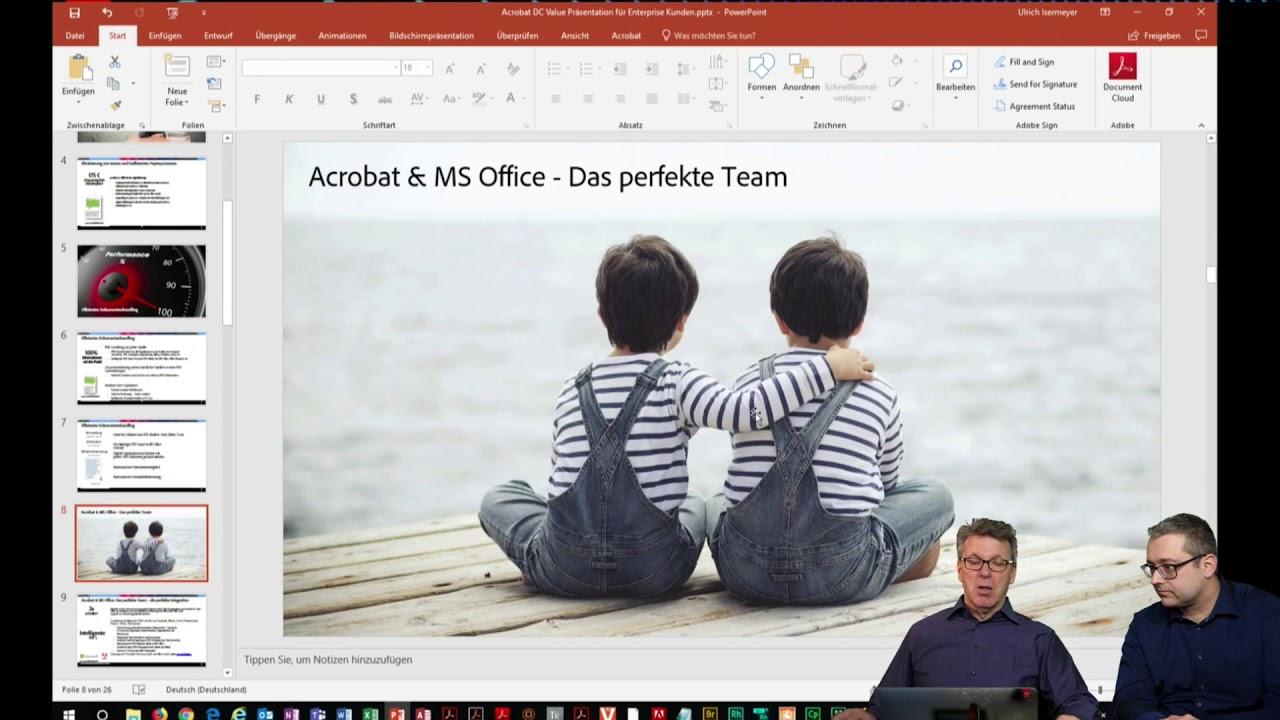Viewport: 1280px width, 720px height.
Task: Open the Entwurf tab
Action: [x=218, y=35]
